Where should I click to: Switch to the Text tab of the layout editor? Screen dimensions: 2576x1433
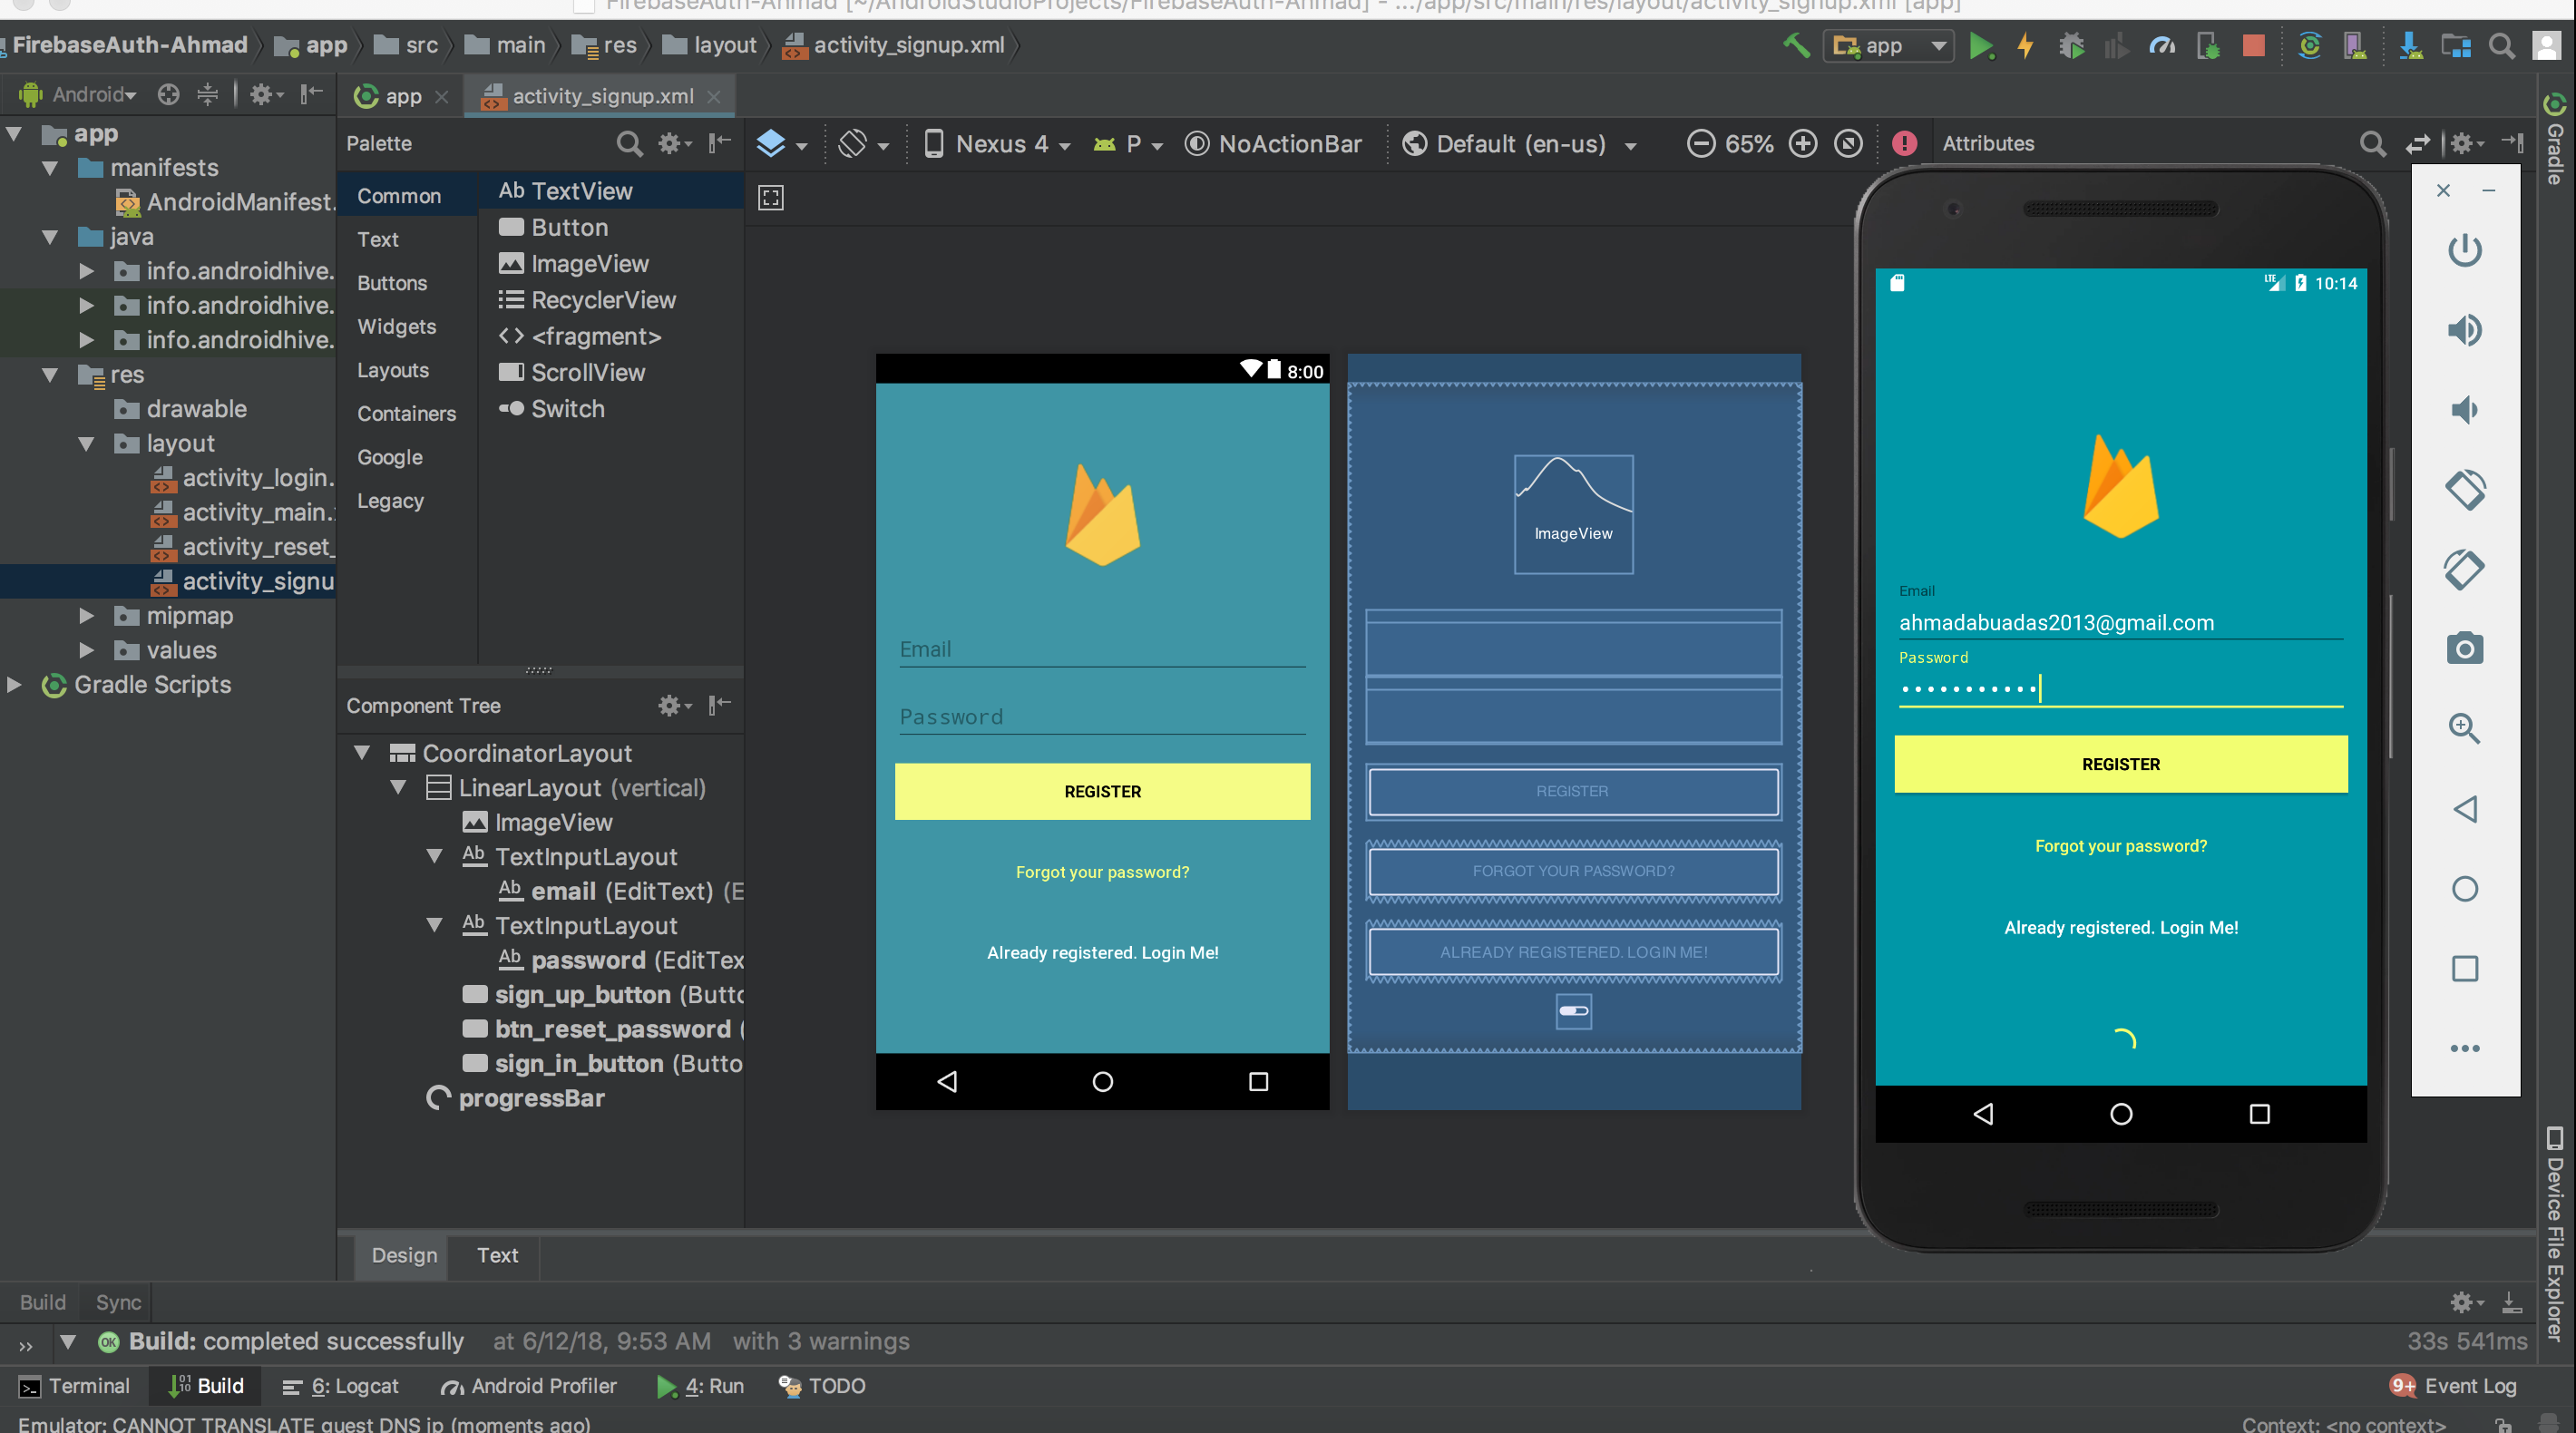(497, 1256)
